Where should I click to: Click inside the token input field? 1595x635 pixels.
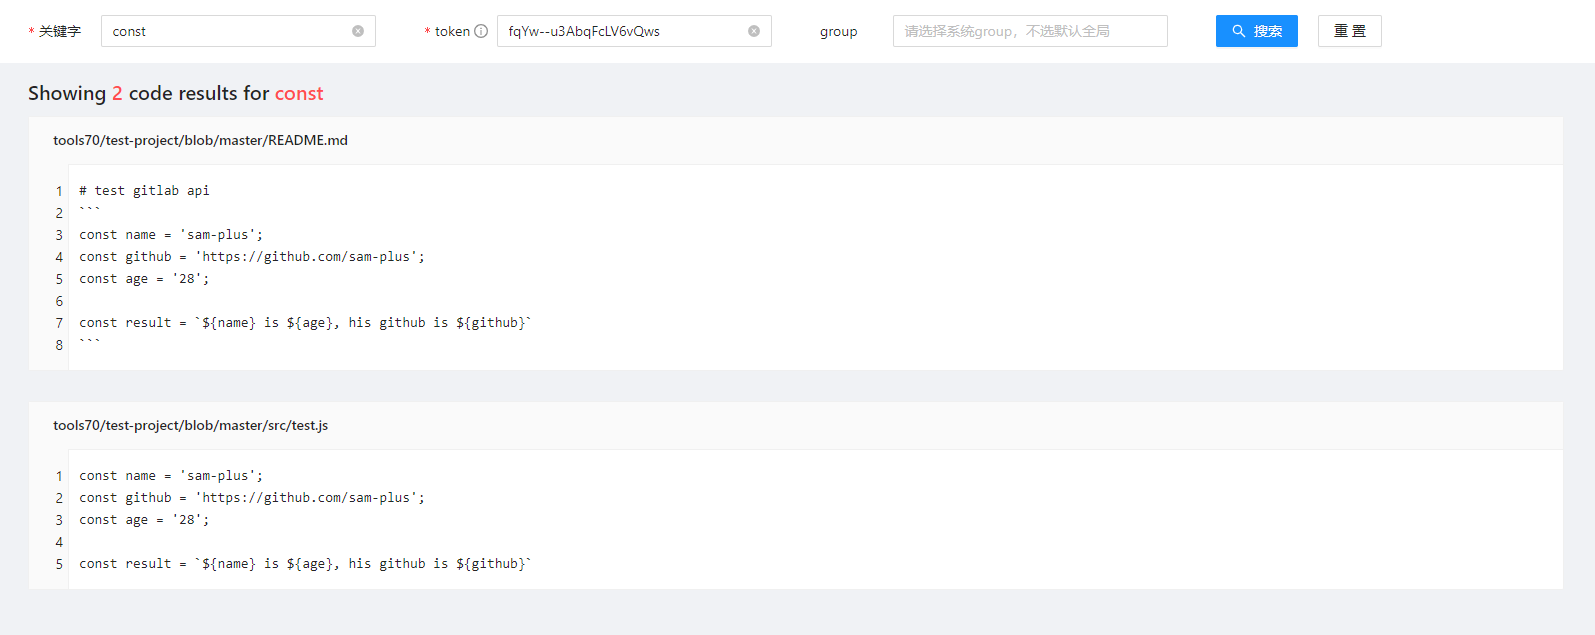(634, 31)
